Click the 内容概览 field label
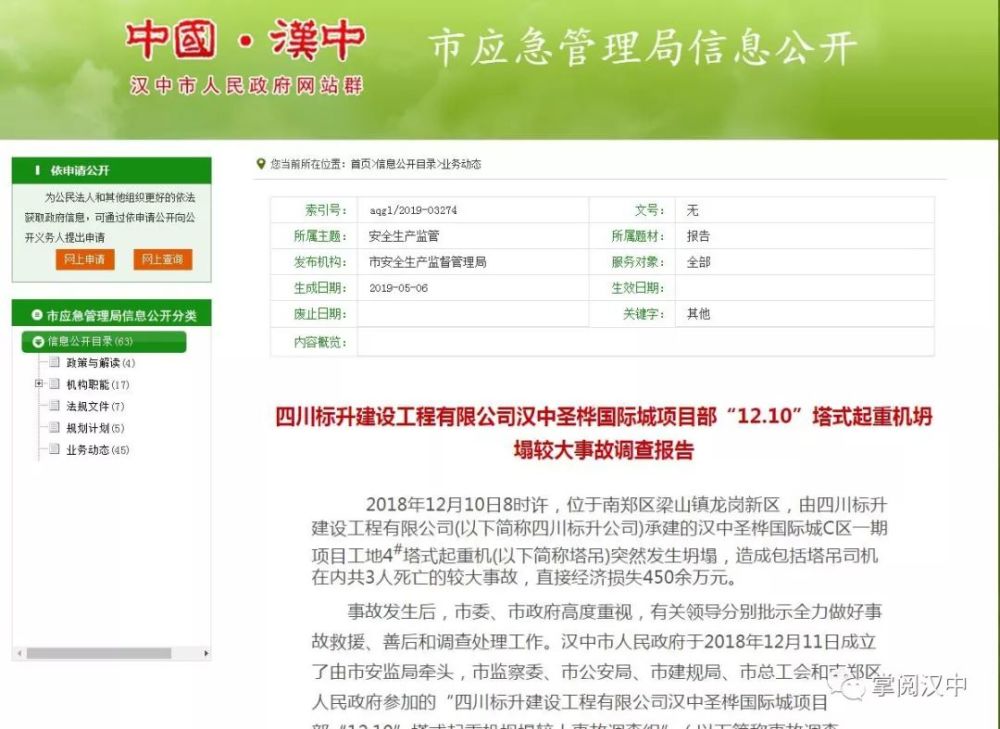 coord(320,342)
